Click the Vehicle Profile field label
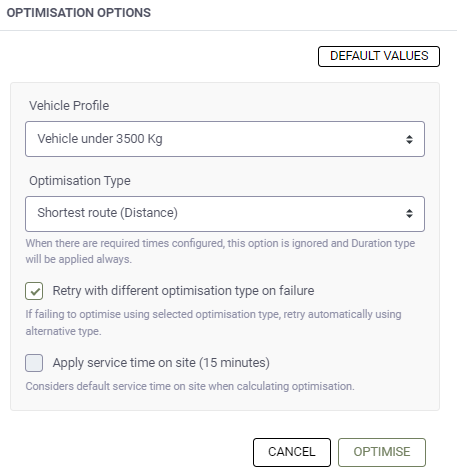Image resolution: width=457 pixels, height=475 pixels. click(x=69, y=106)
